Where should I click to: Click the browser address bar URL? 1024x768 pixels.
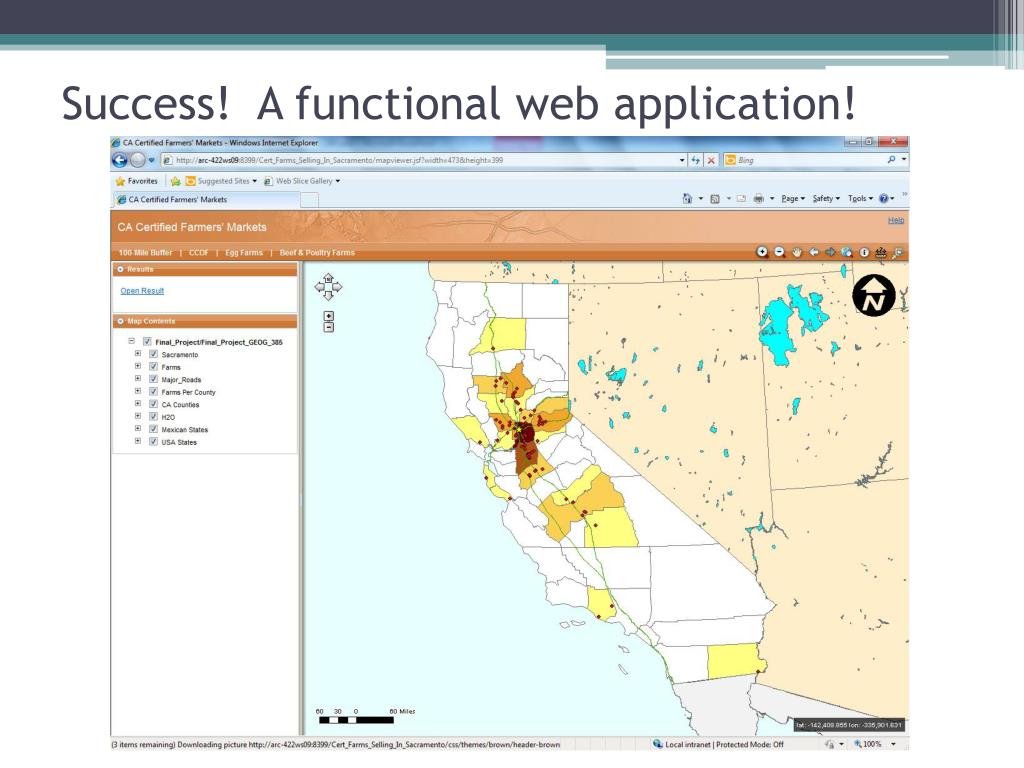[x=421, y=160]
